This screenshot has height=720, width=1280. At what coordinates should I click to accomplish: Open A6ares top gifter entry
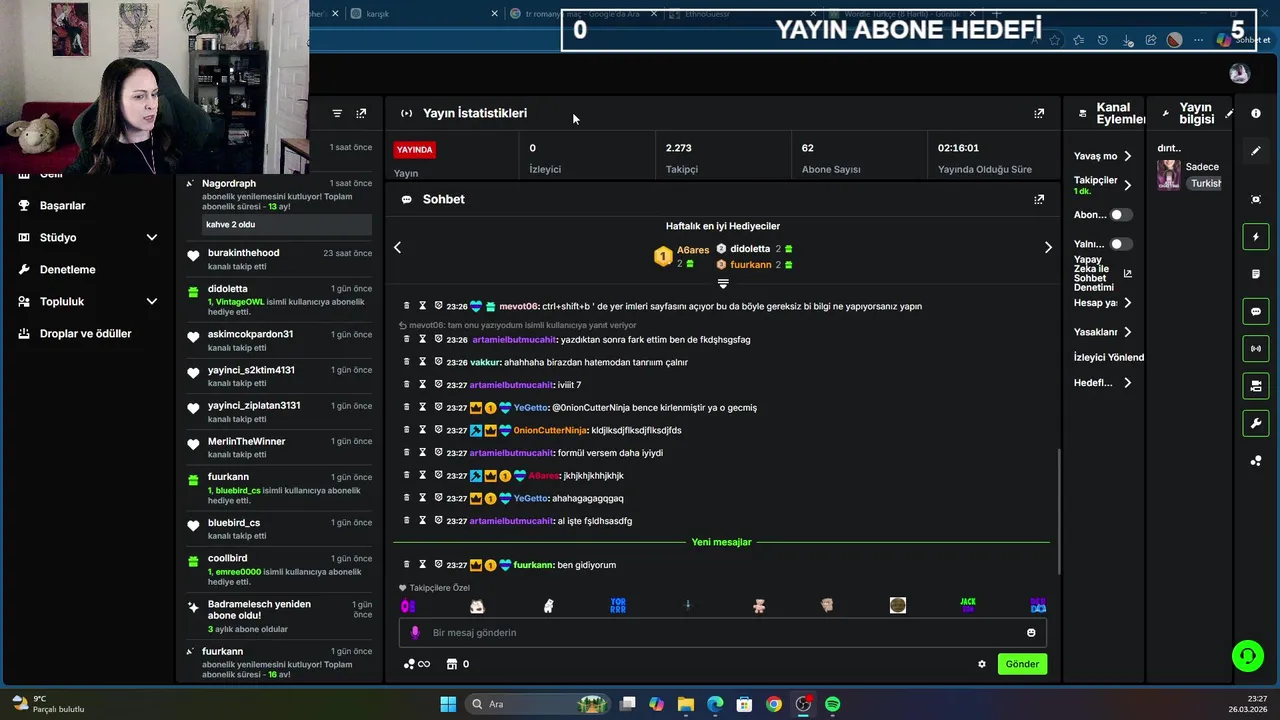(x=683, y=257)
